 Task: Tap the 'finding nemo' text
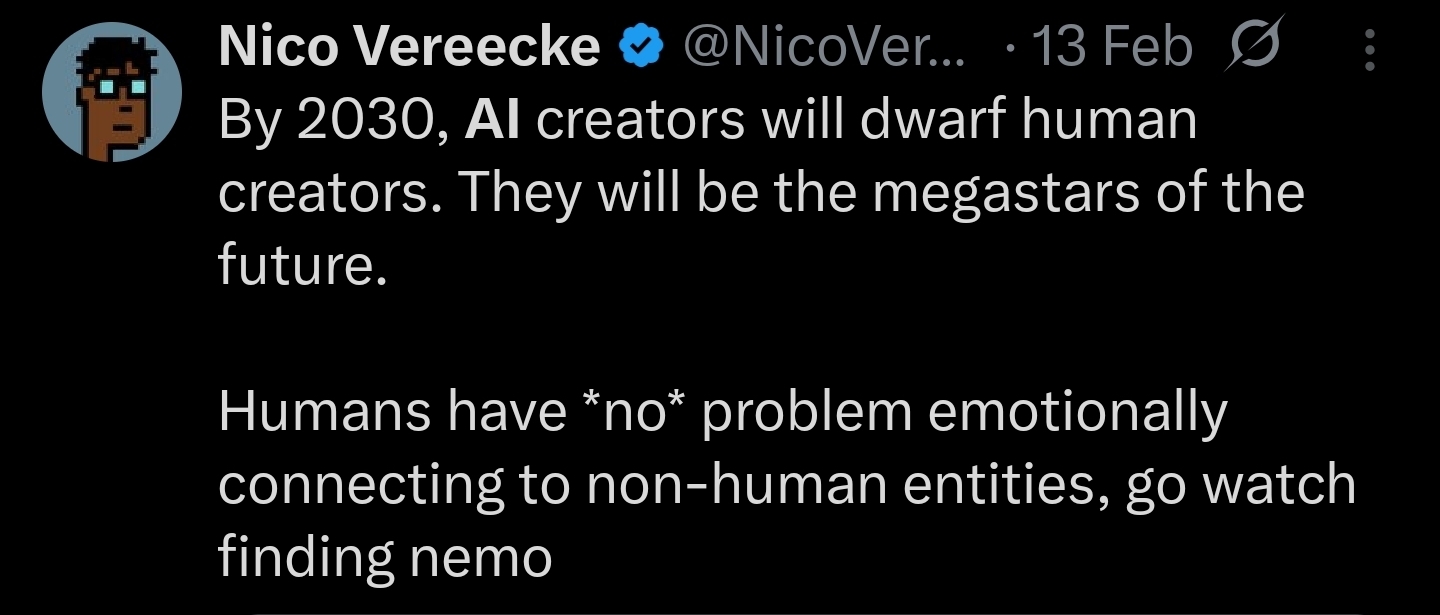pos(385,557)
